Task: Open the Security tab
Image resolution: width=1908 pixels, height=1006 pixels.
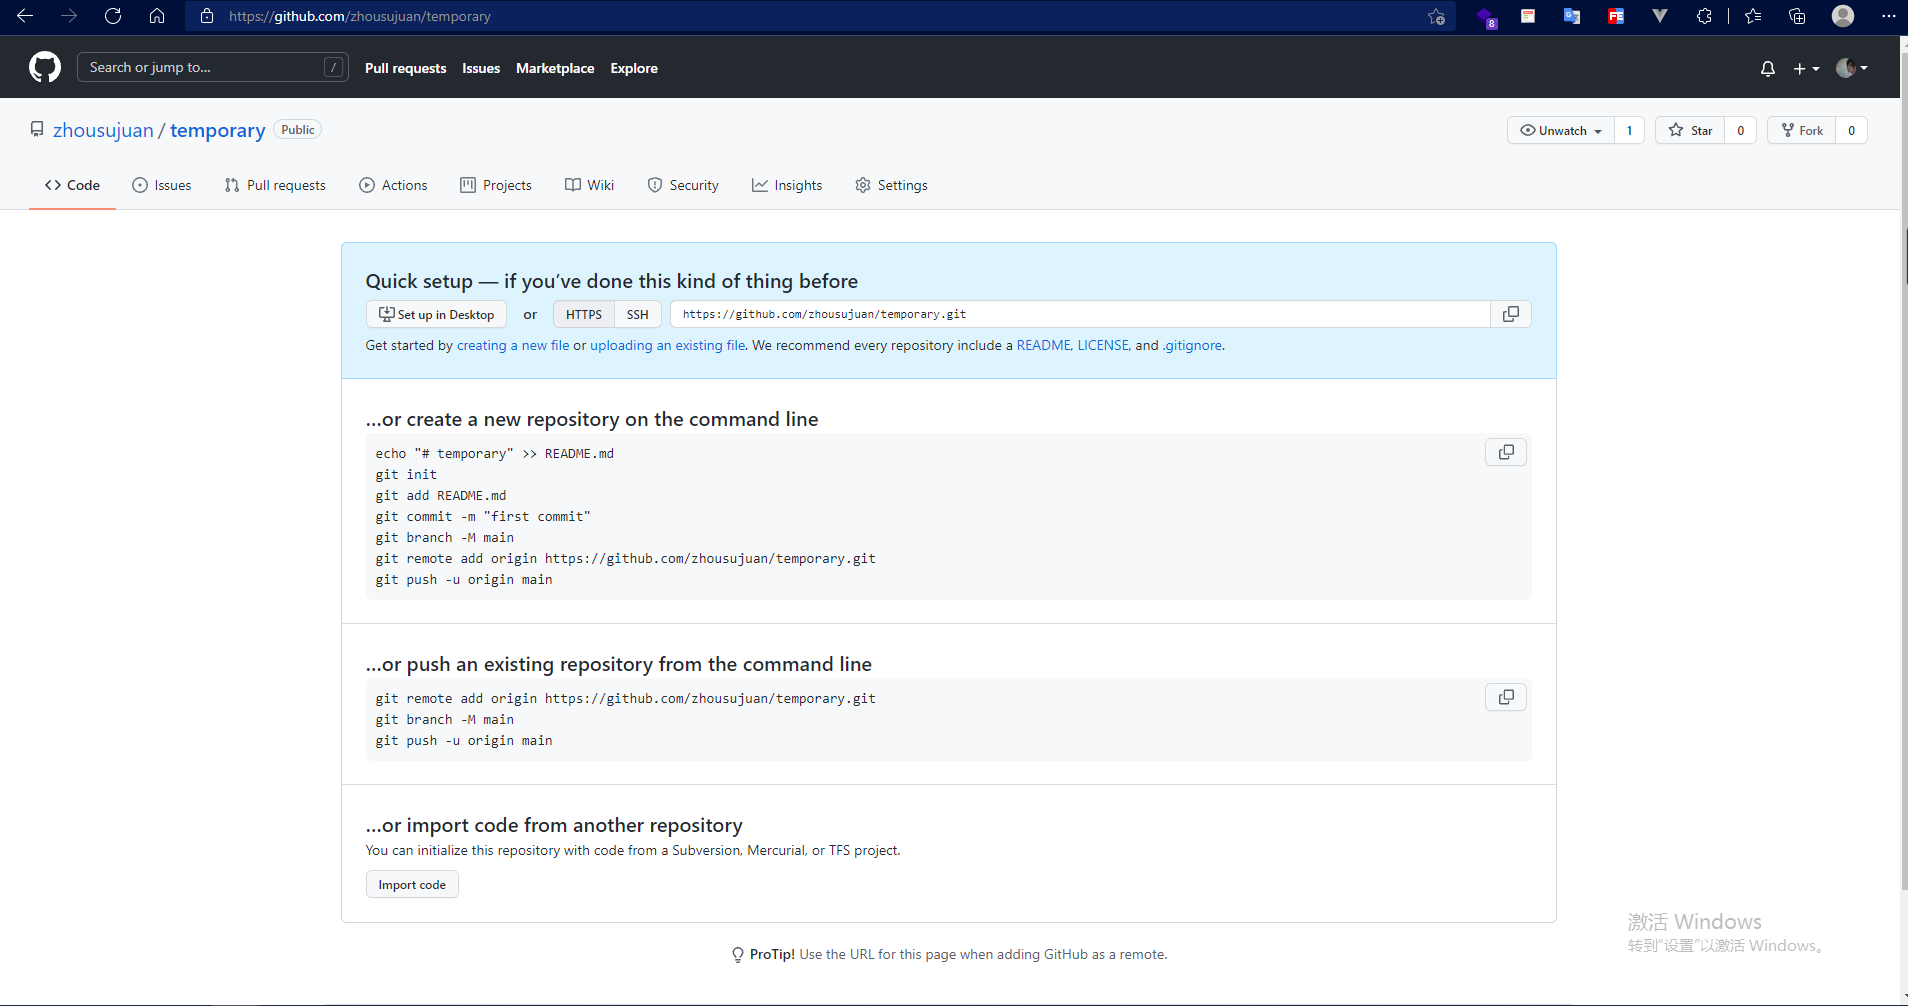Action: click(683, 185)
